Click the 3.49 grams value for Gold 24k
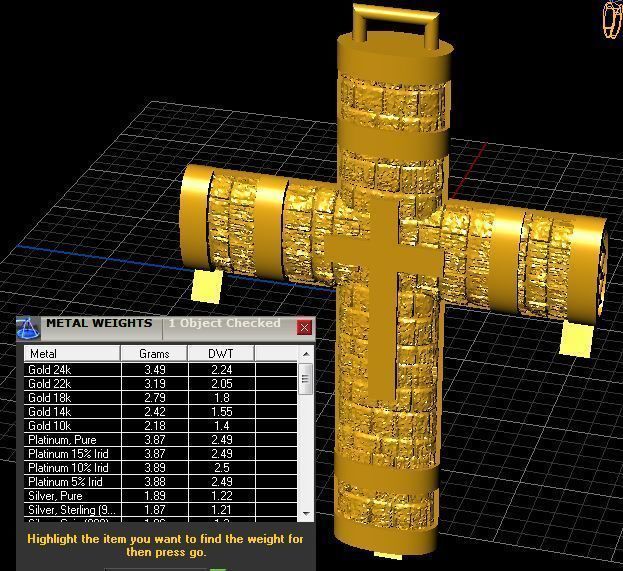Viewport: 623px width, 571px height. pyautogui.click(x=155, y=370)
